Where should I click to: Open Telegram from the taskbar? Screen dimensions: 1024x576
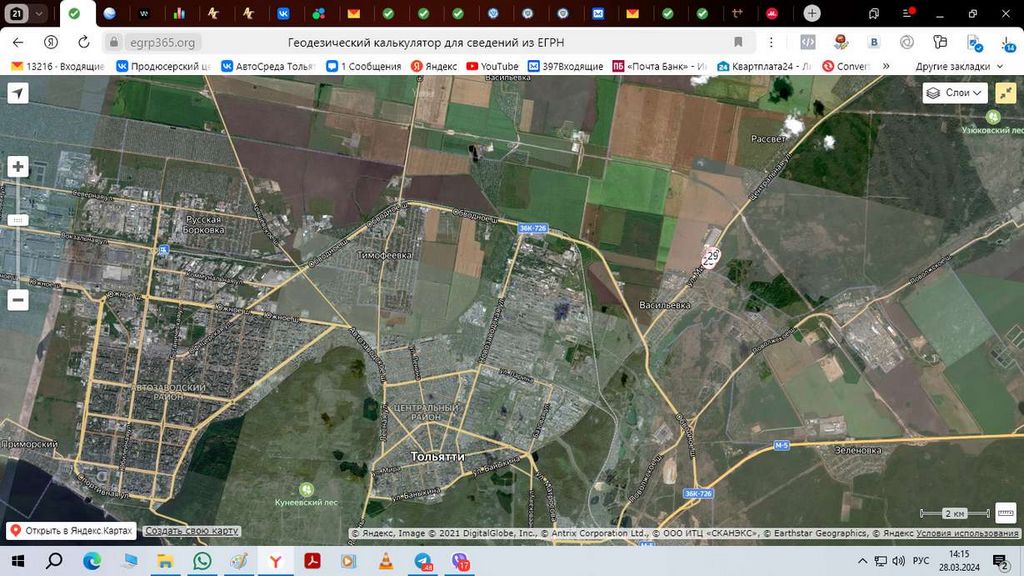tap(423, 561)
